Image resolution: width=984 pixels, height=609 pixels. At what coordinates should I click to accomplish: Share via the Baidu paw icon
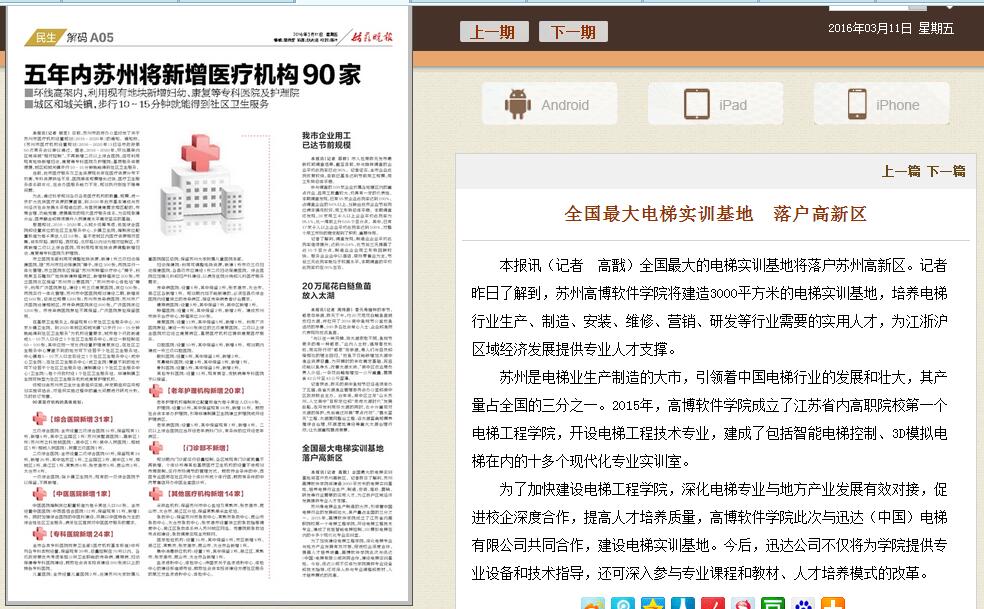click(803, 603)
